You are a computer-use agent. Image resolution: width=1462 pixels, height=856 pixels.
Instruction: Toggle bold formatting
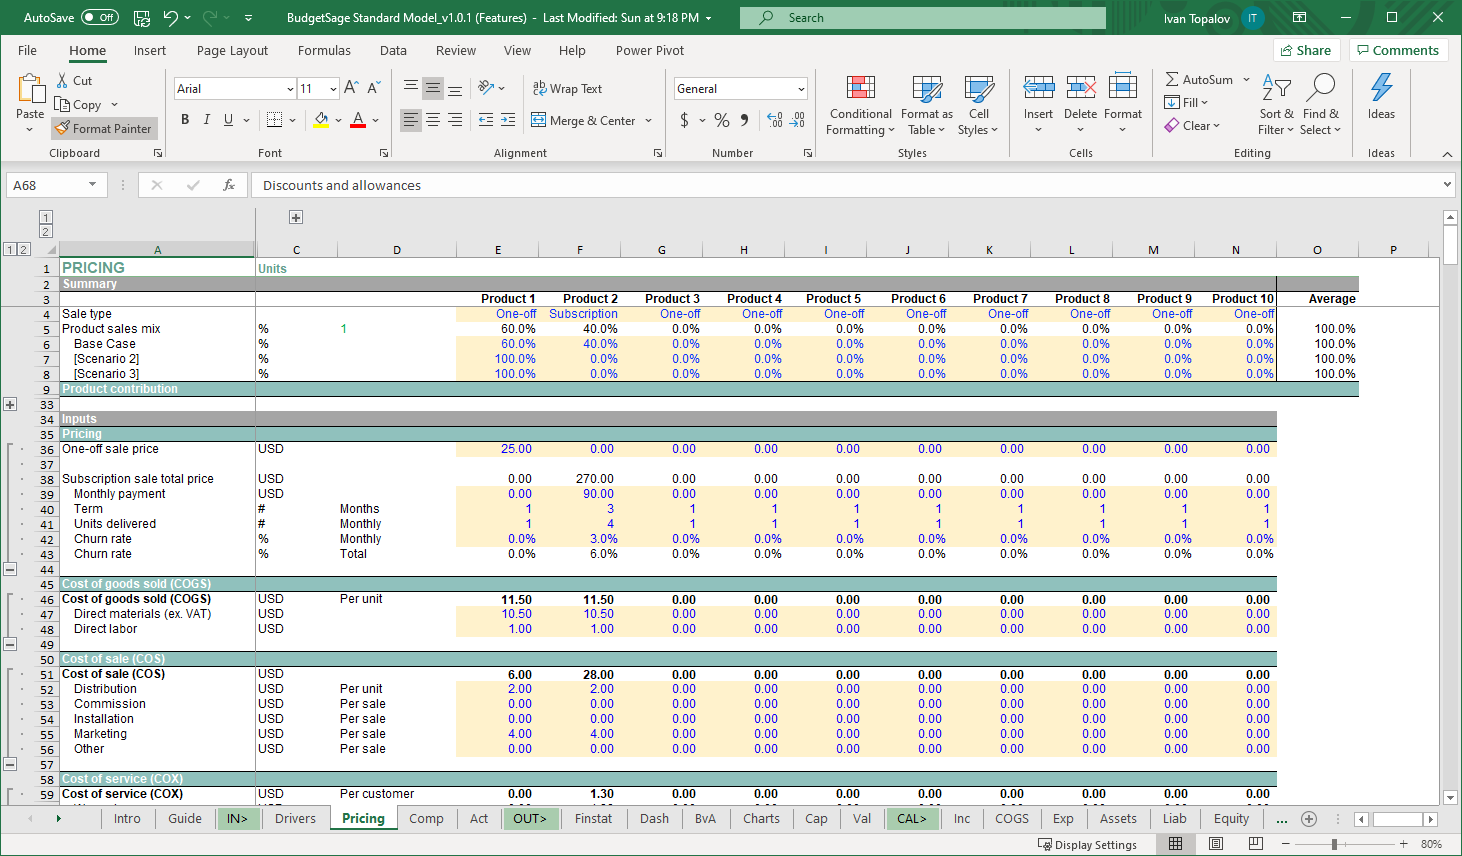[185, 120]
